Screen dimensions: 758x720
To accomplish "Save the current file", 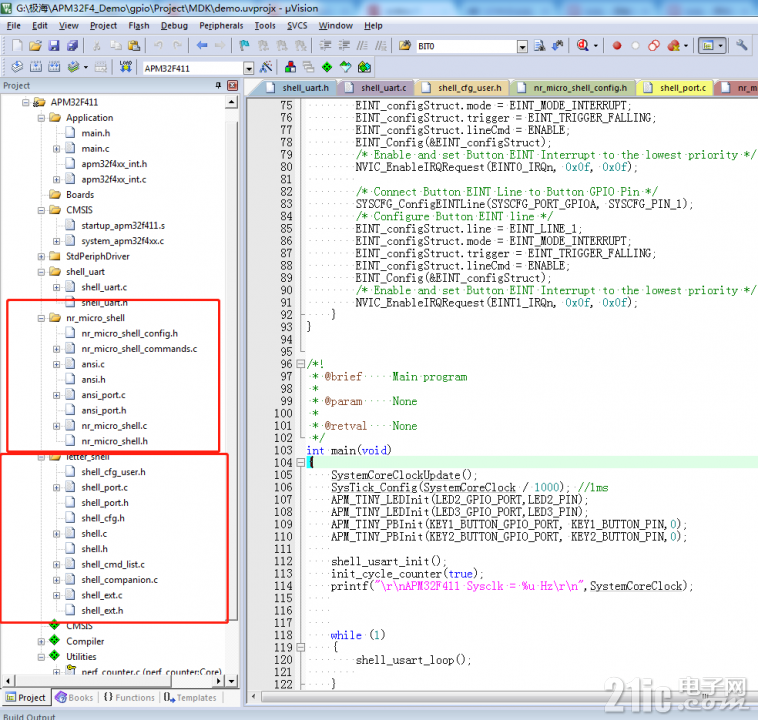I will click(54, 45).
